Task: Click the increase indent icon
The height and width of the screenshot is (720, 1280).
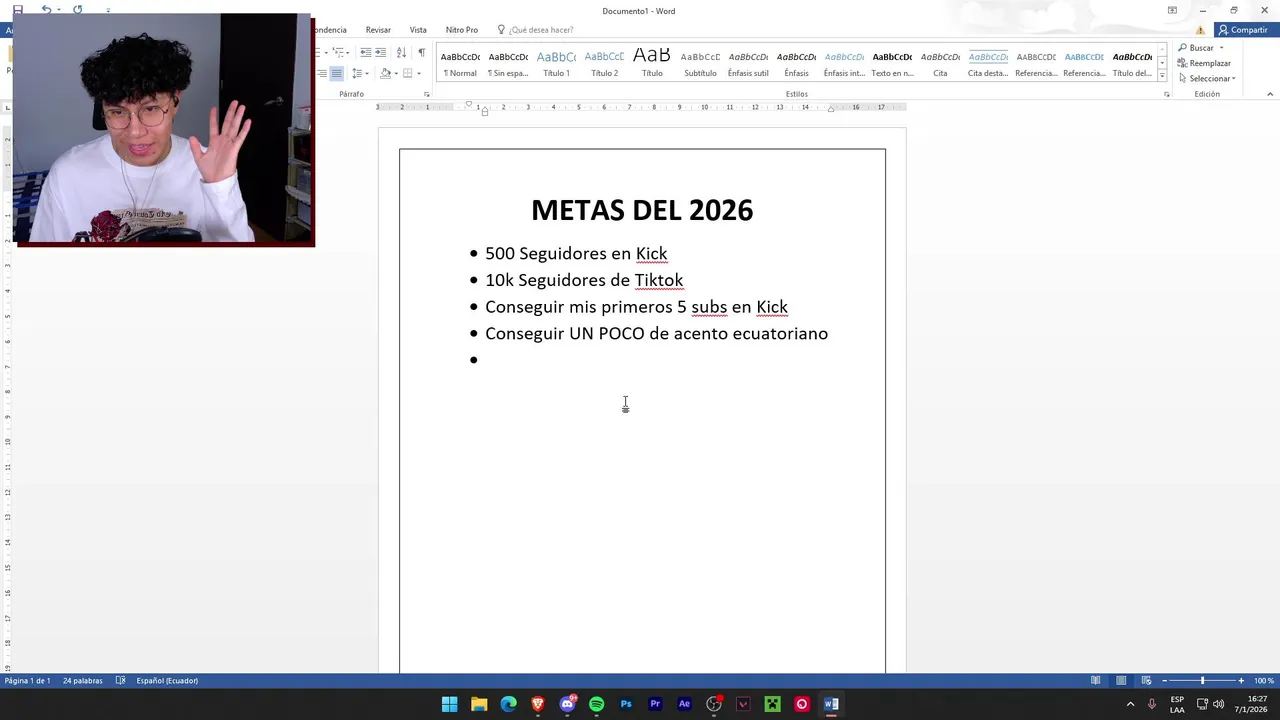Action: pyautogui.click(x=380, y=52)
